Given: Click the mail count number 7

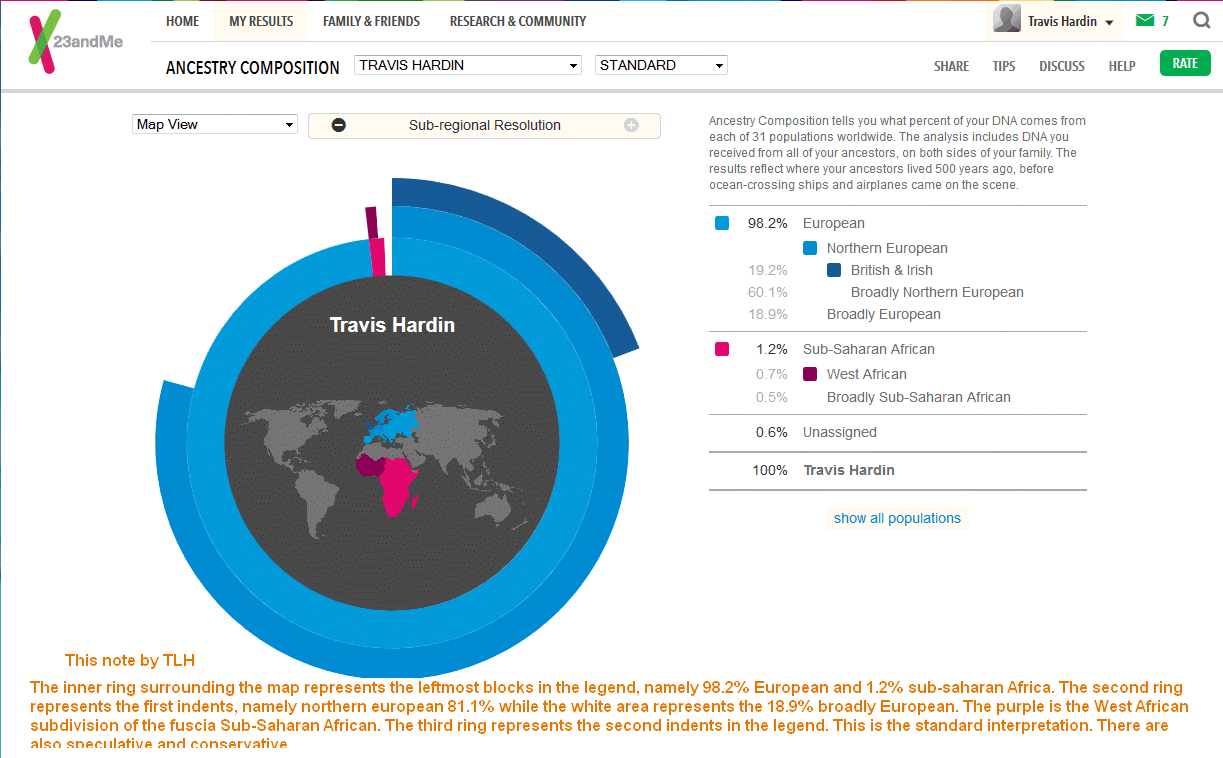Looking at the screenshot, I should (1165, 21).
